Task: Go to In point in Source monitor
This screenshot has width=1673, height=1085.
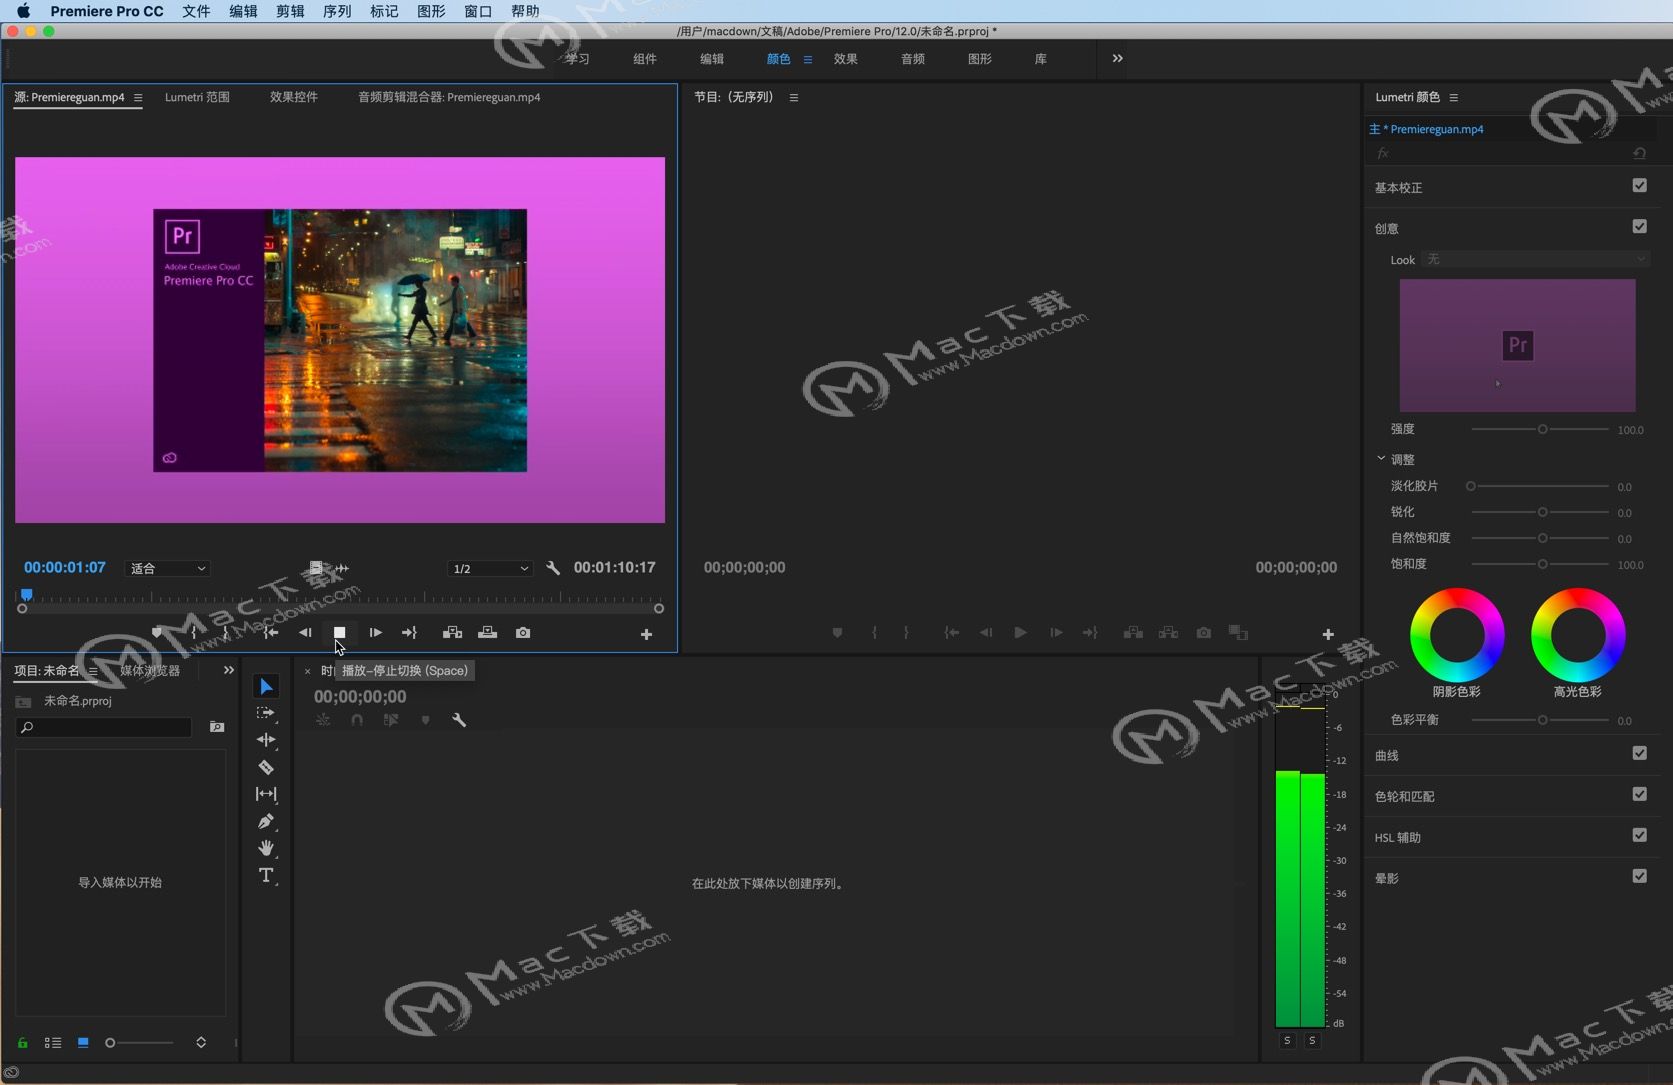Action: 270,633
